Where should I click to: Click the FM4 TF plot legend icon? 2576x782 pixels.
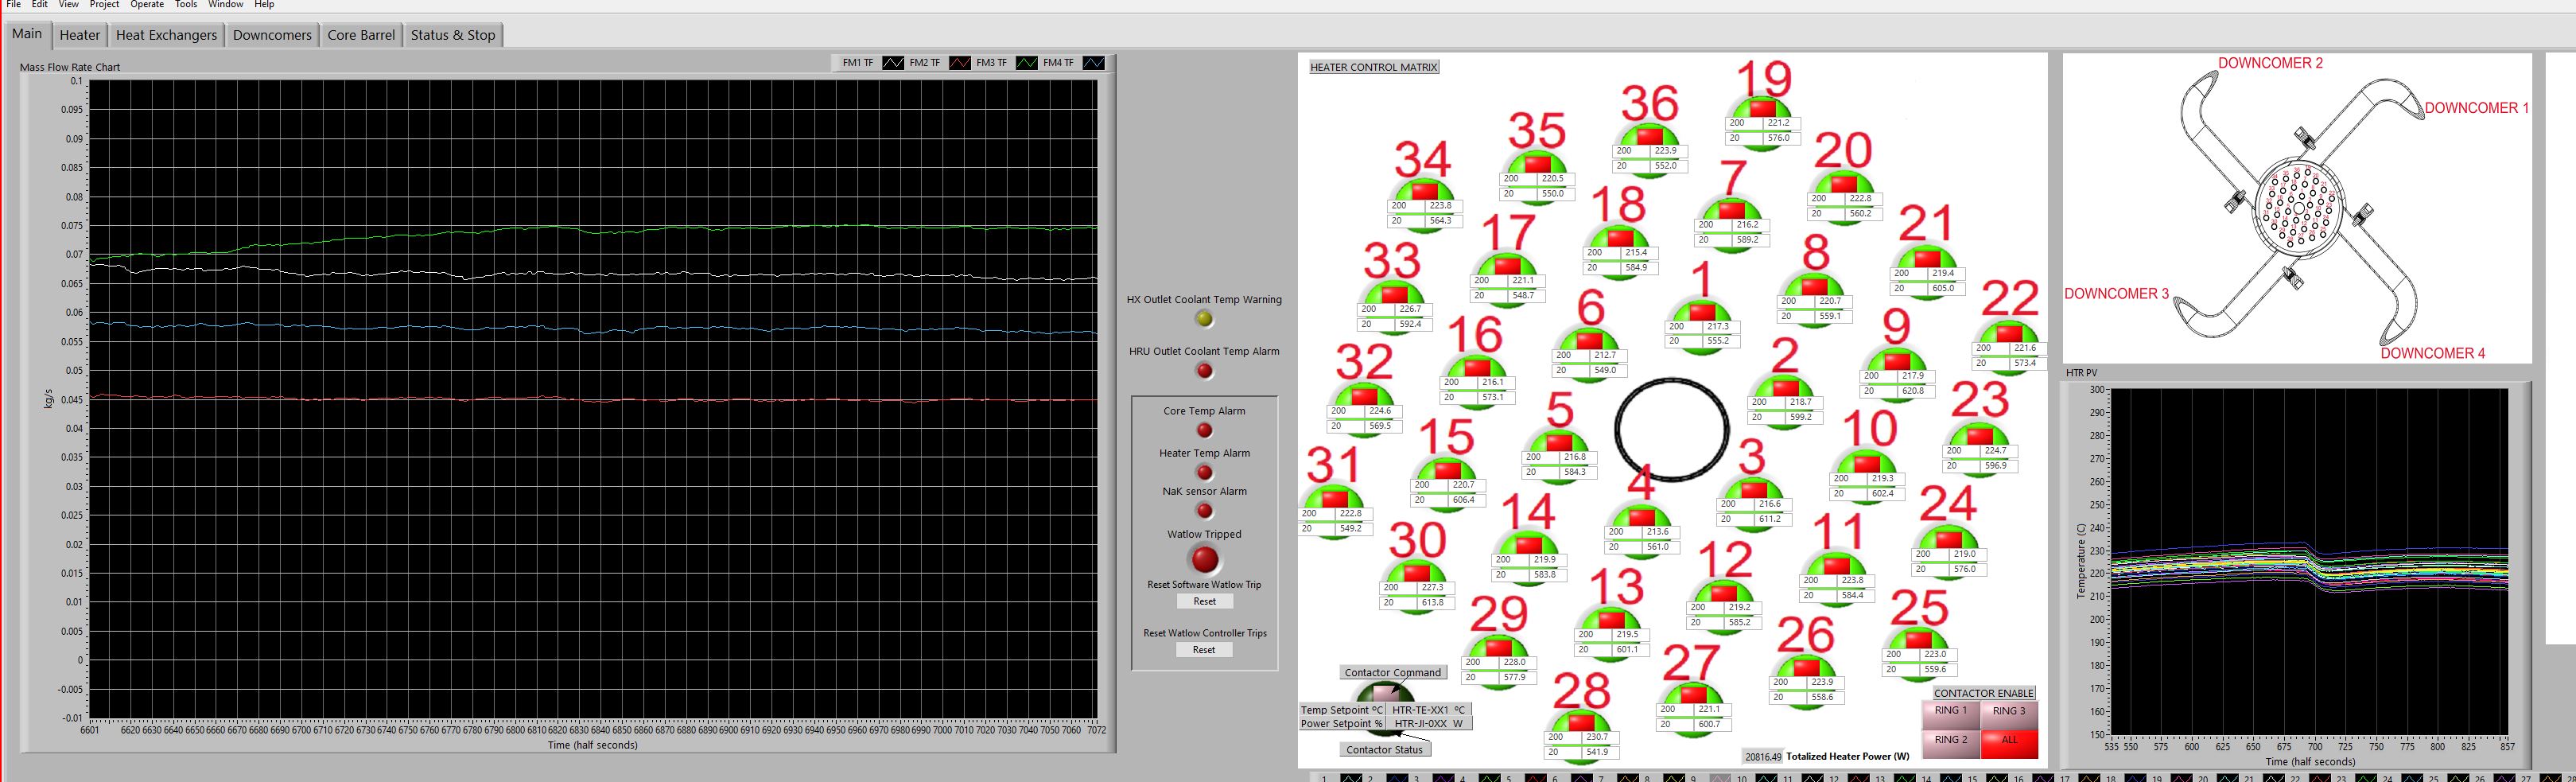[x=1094, y=63]
